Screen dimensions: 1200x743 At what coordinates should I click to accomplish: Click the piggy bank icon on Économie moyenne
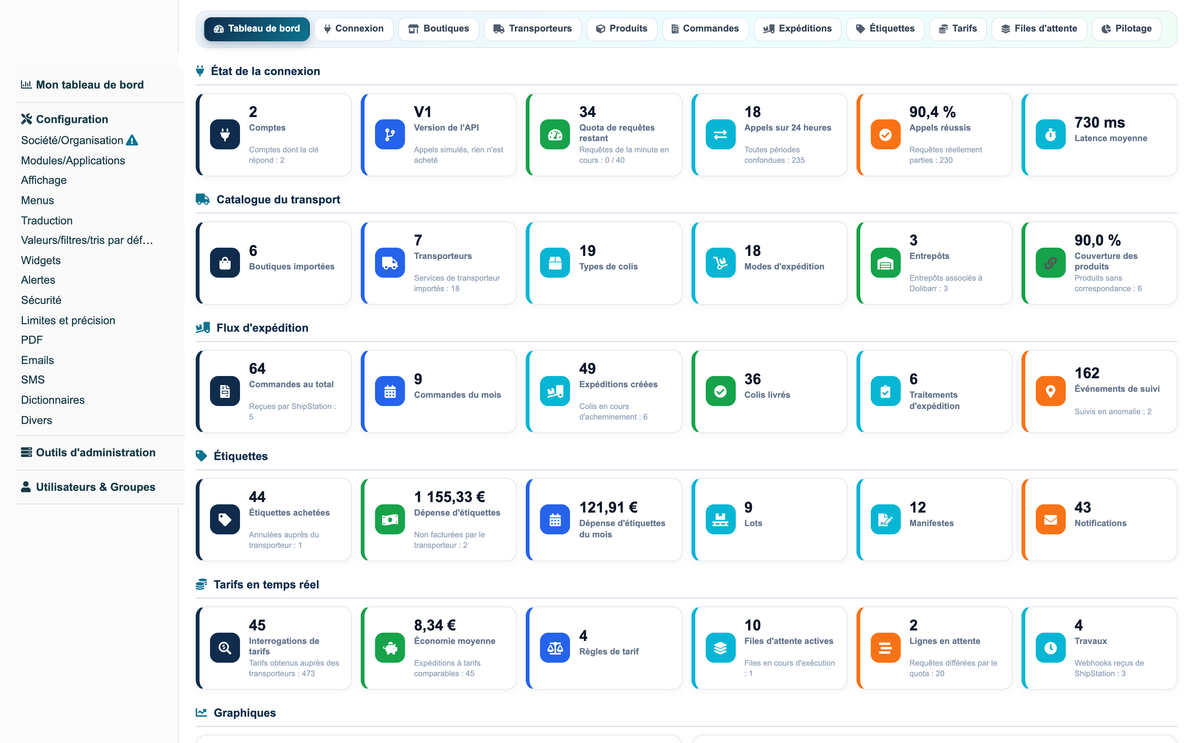click(390, 648)
